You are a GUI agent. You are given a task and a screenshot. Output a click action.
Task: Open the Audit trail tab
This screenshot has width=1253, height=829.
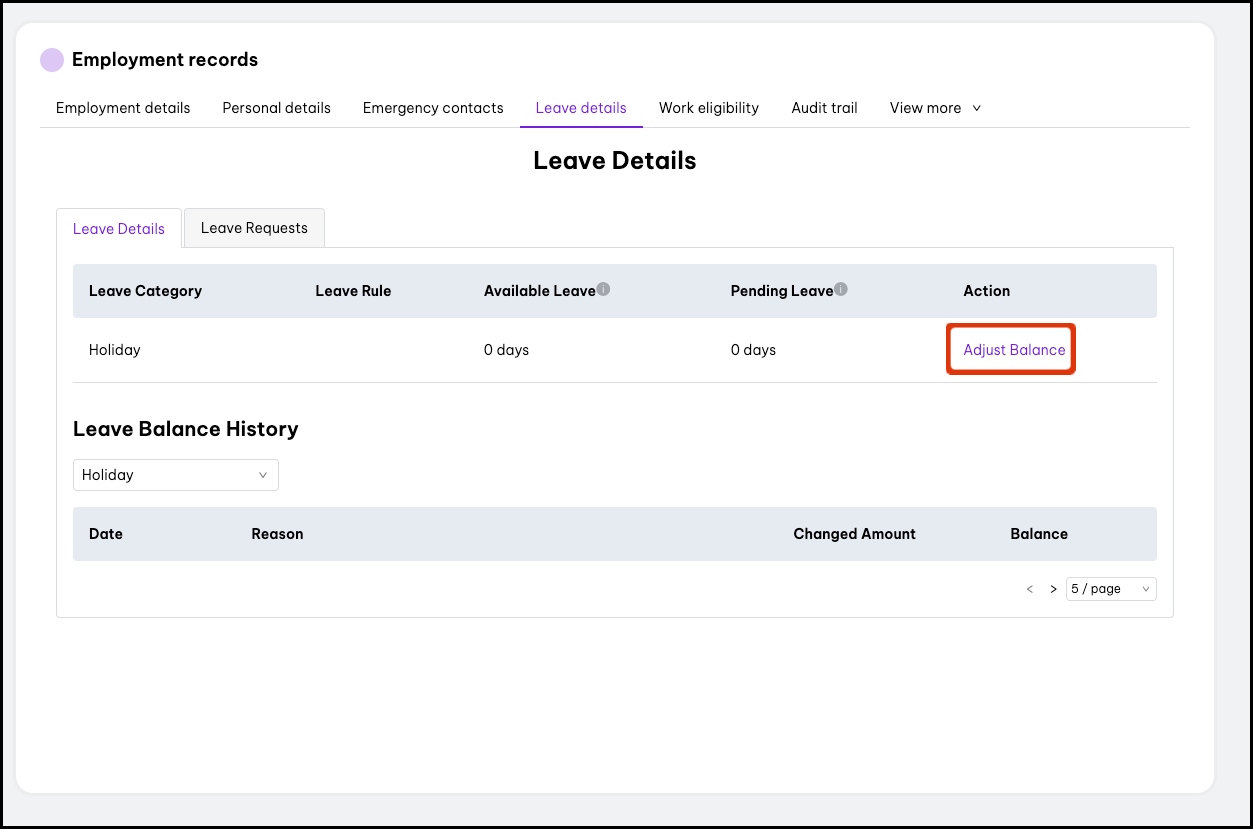[x=824, y=108]
